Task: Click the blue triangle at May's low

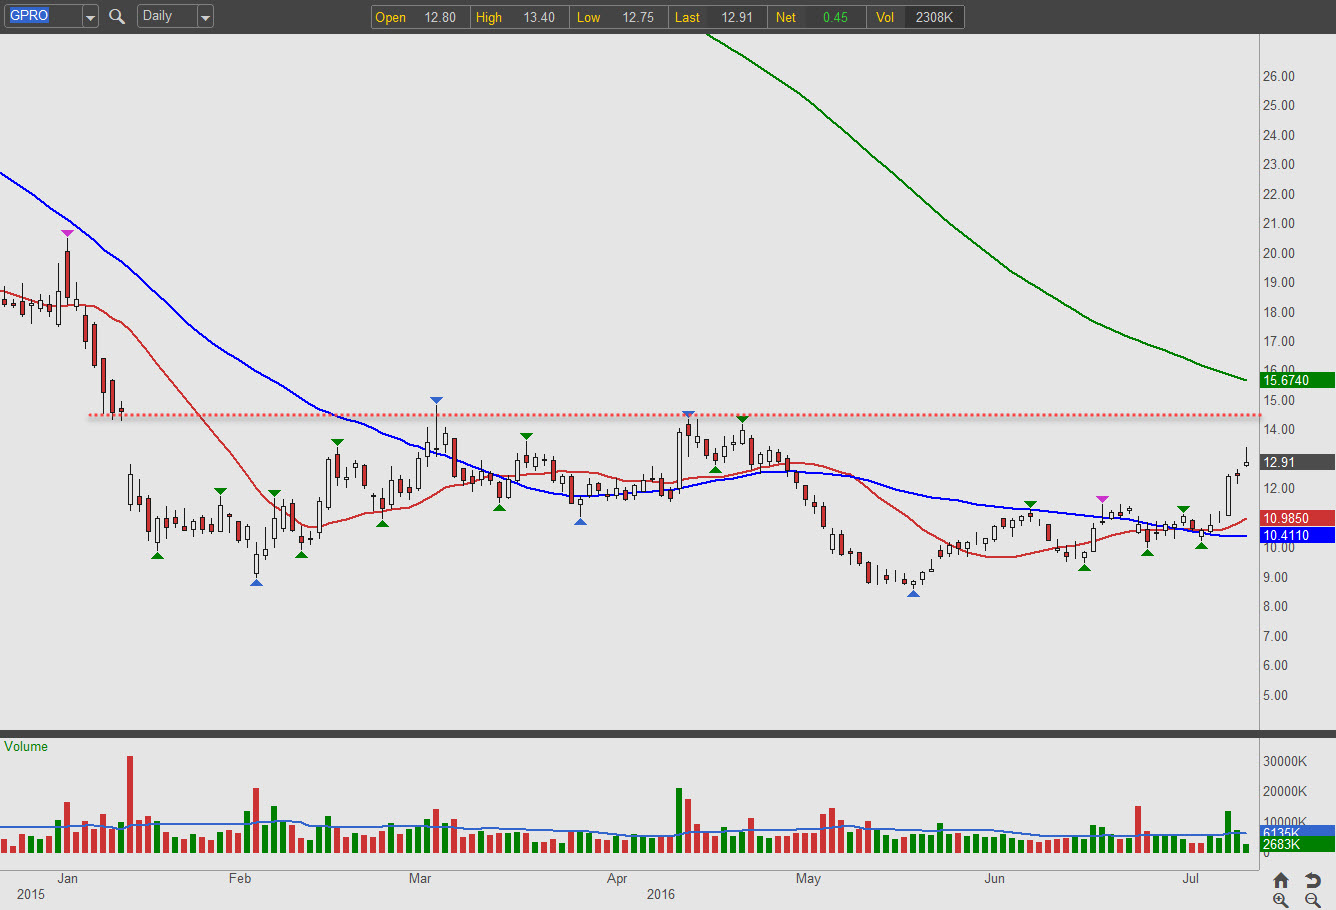Action: point(913,594)
